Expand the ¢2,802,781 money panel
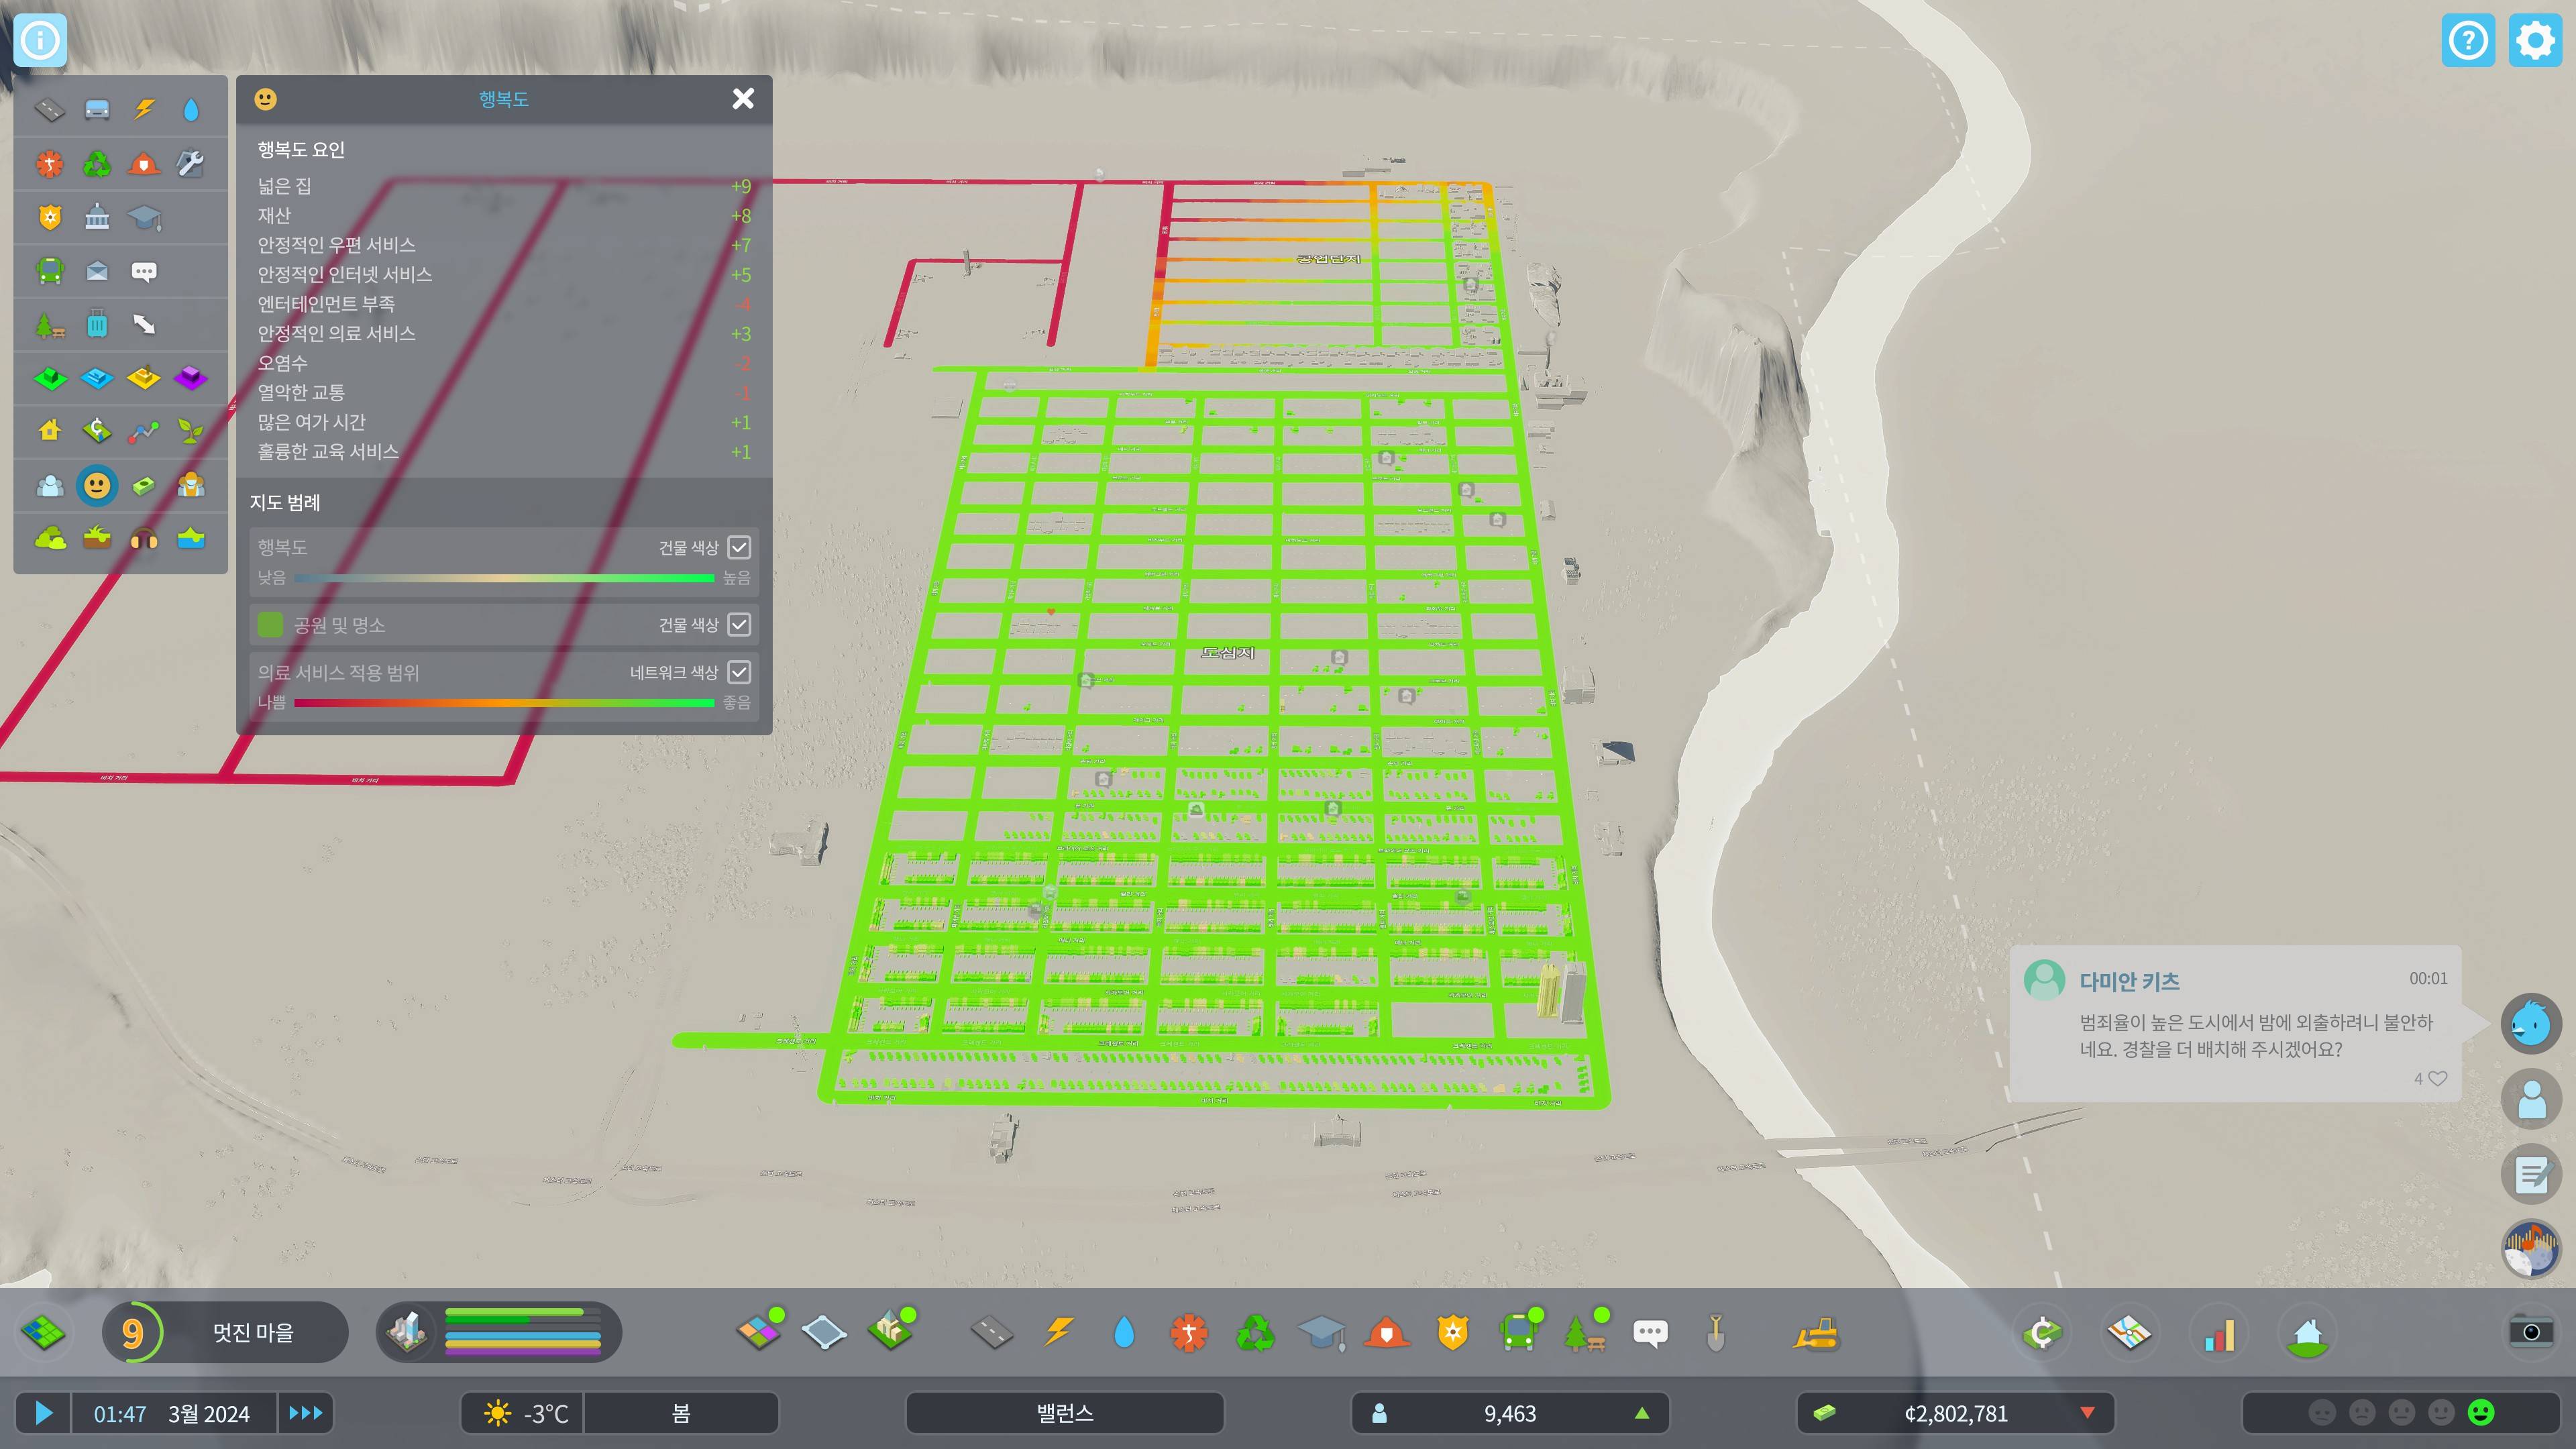The height and width of the screenshot is (1449, 2576). [x=1955, y=1413]
